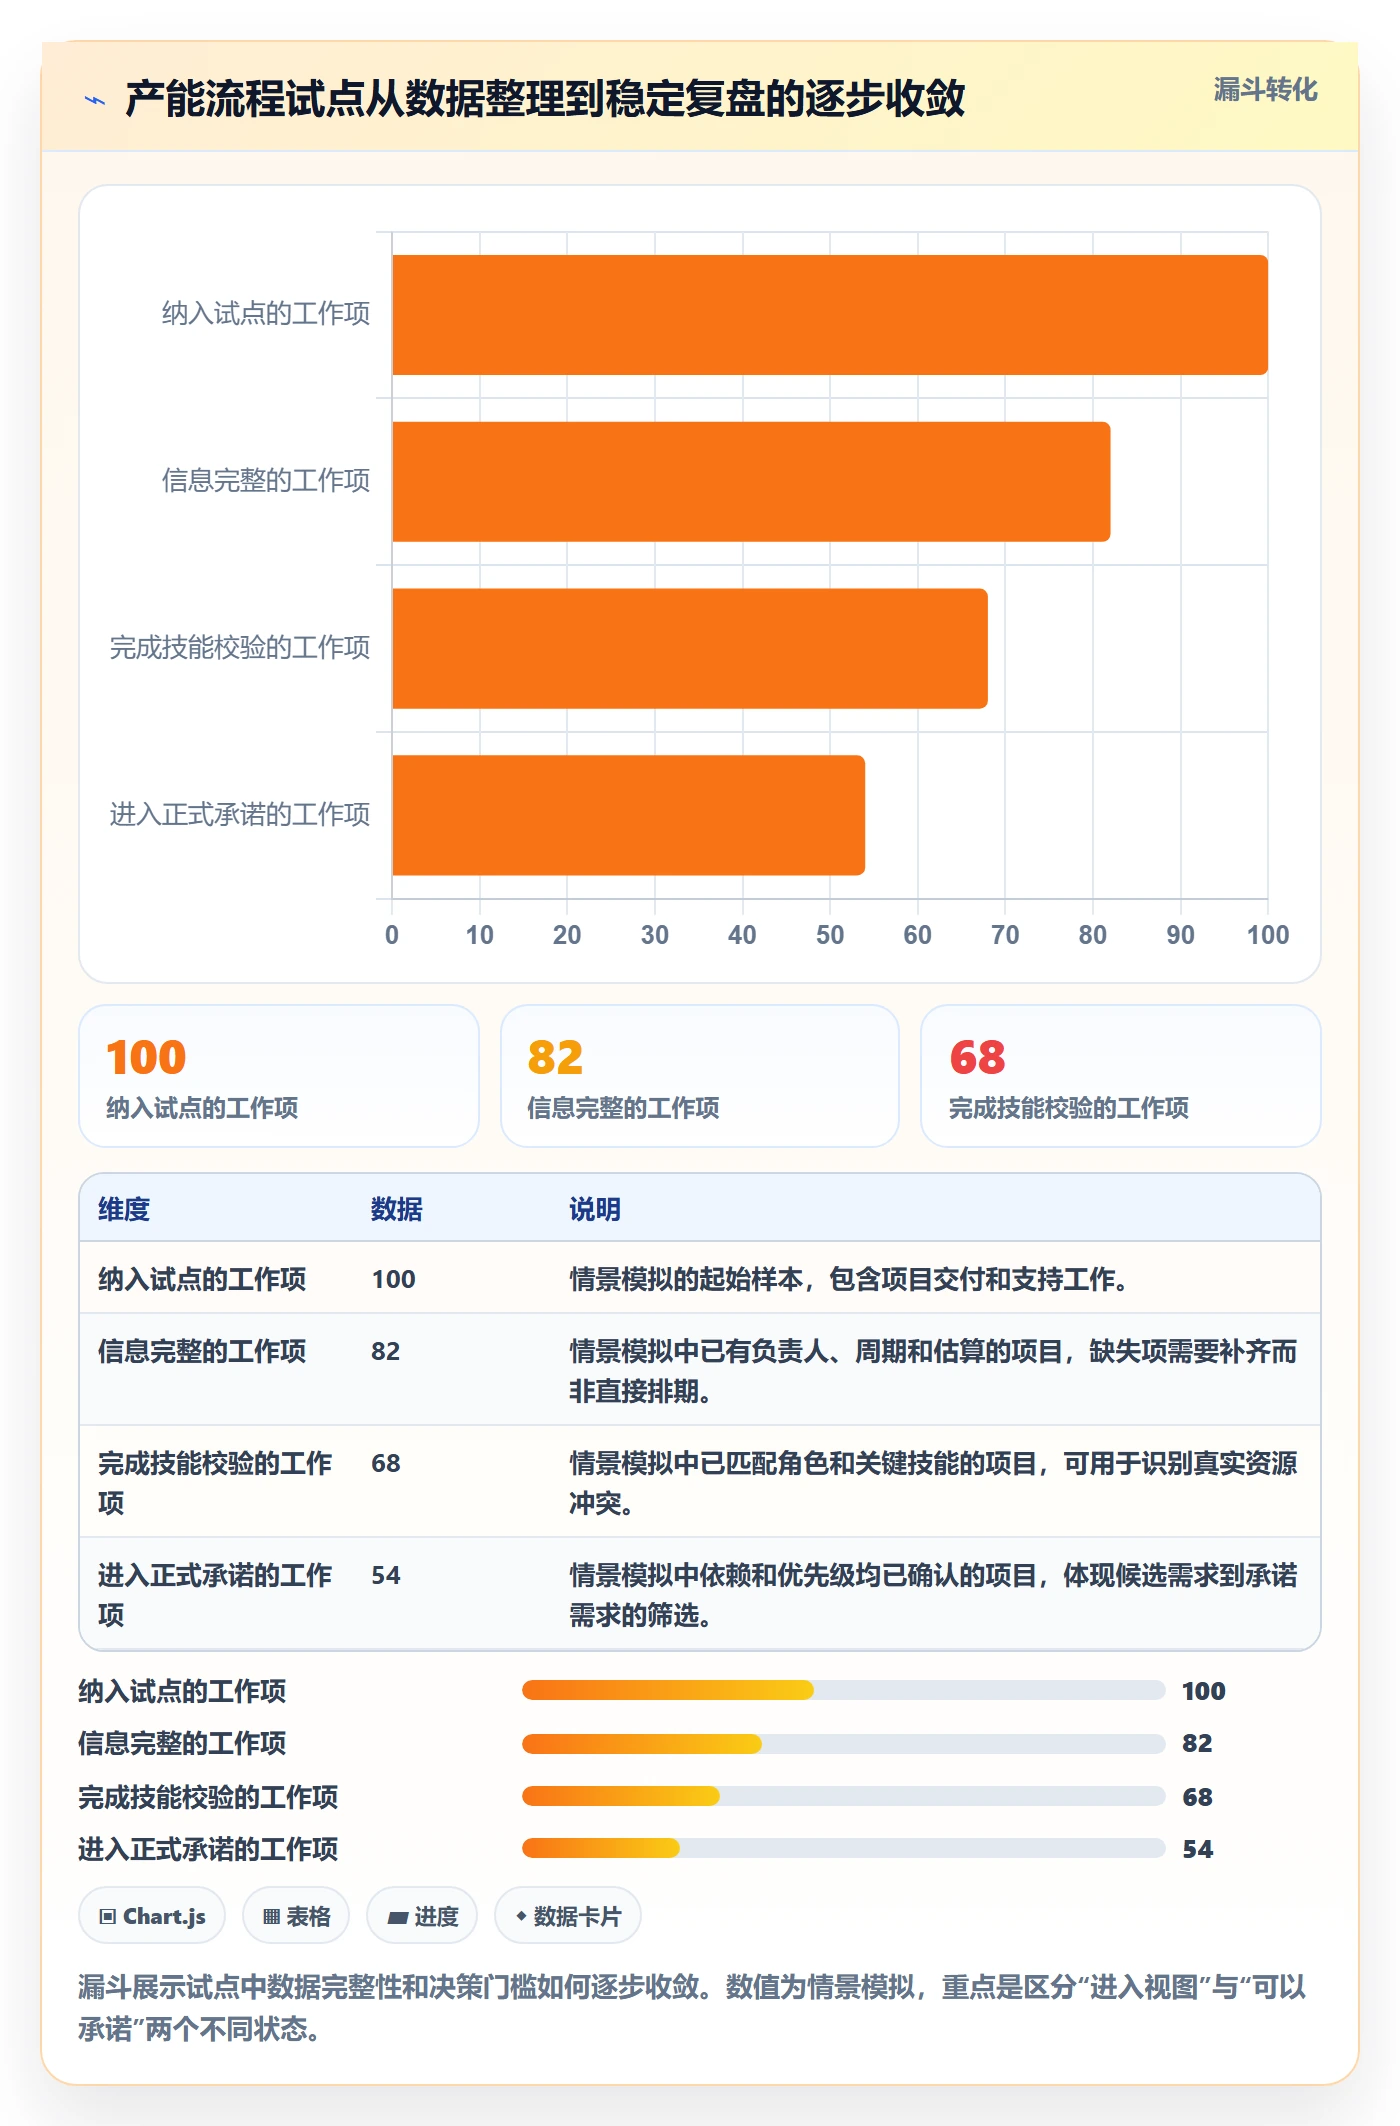Click progress bar for 信息完整的工作项

(843, 1743)
